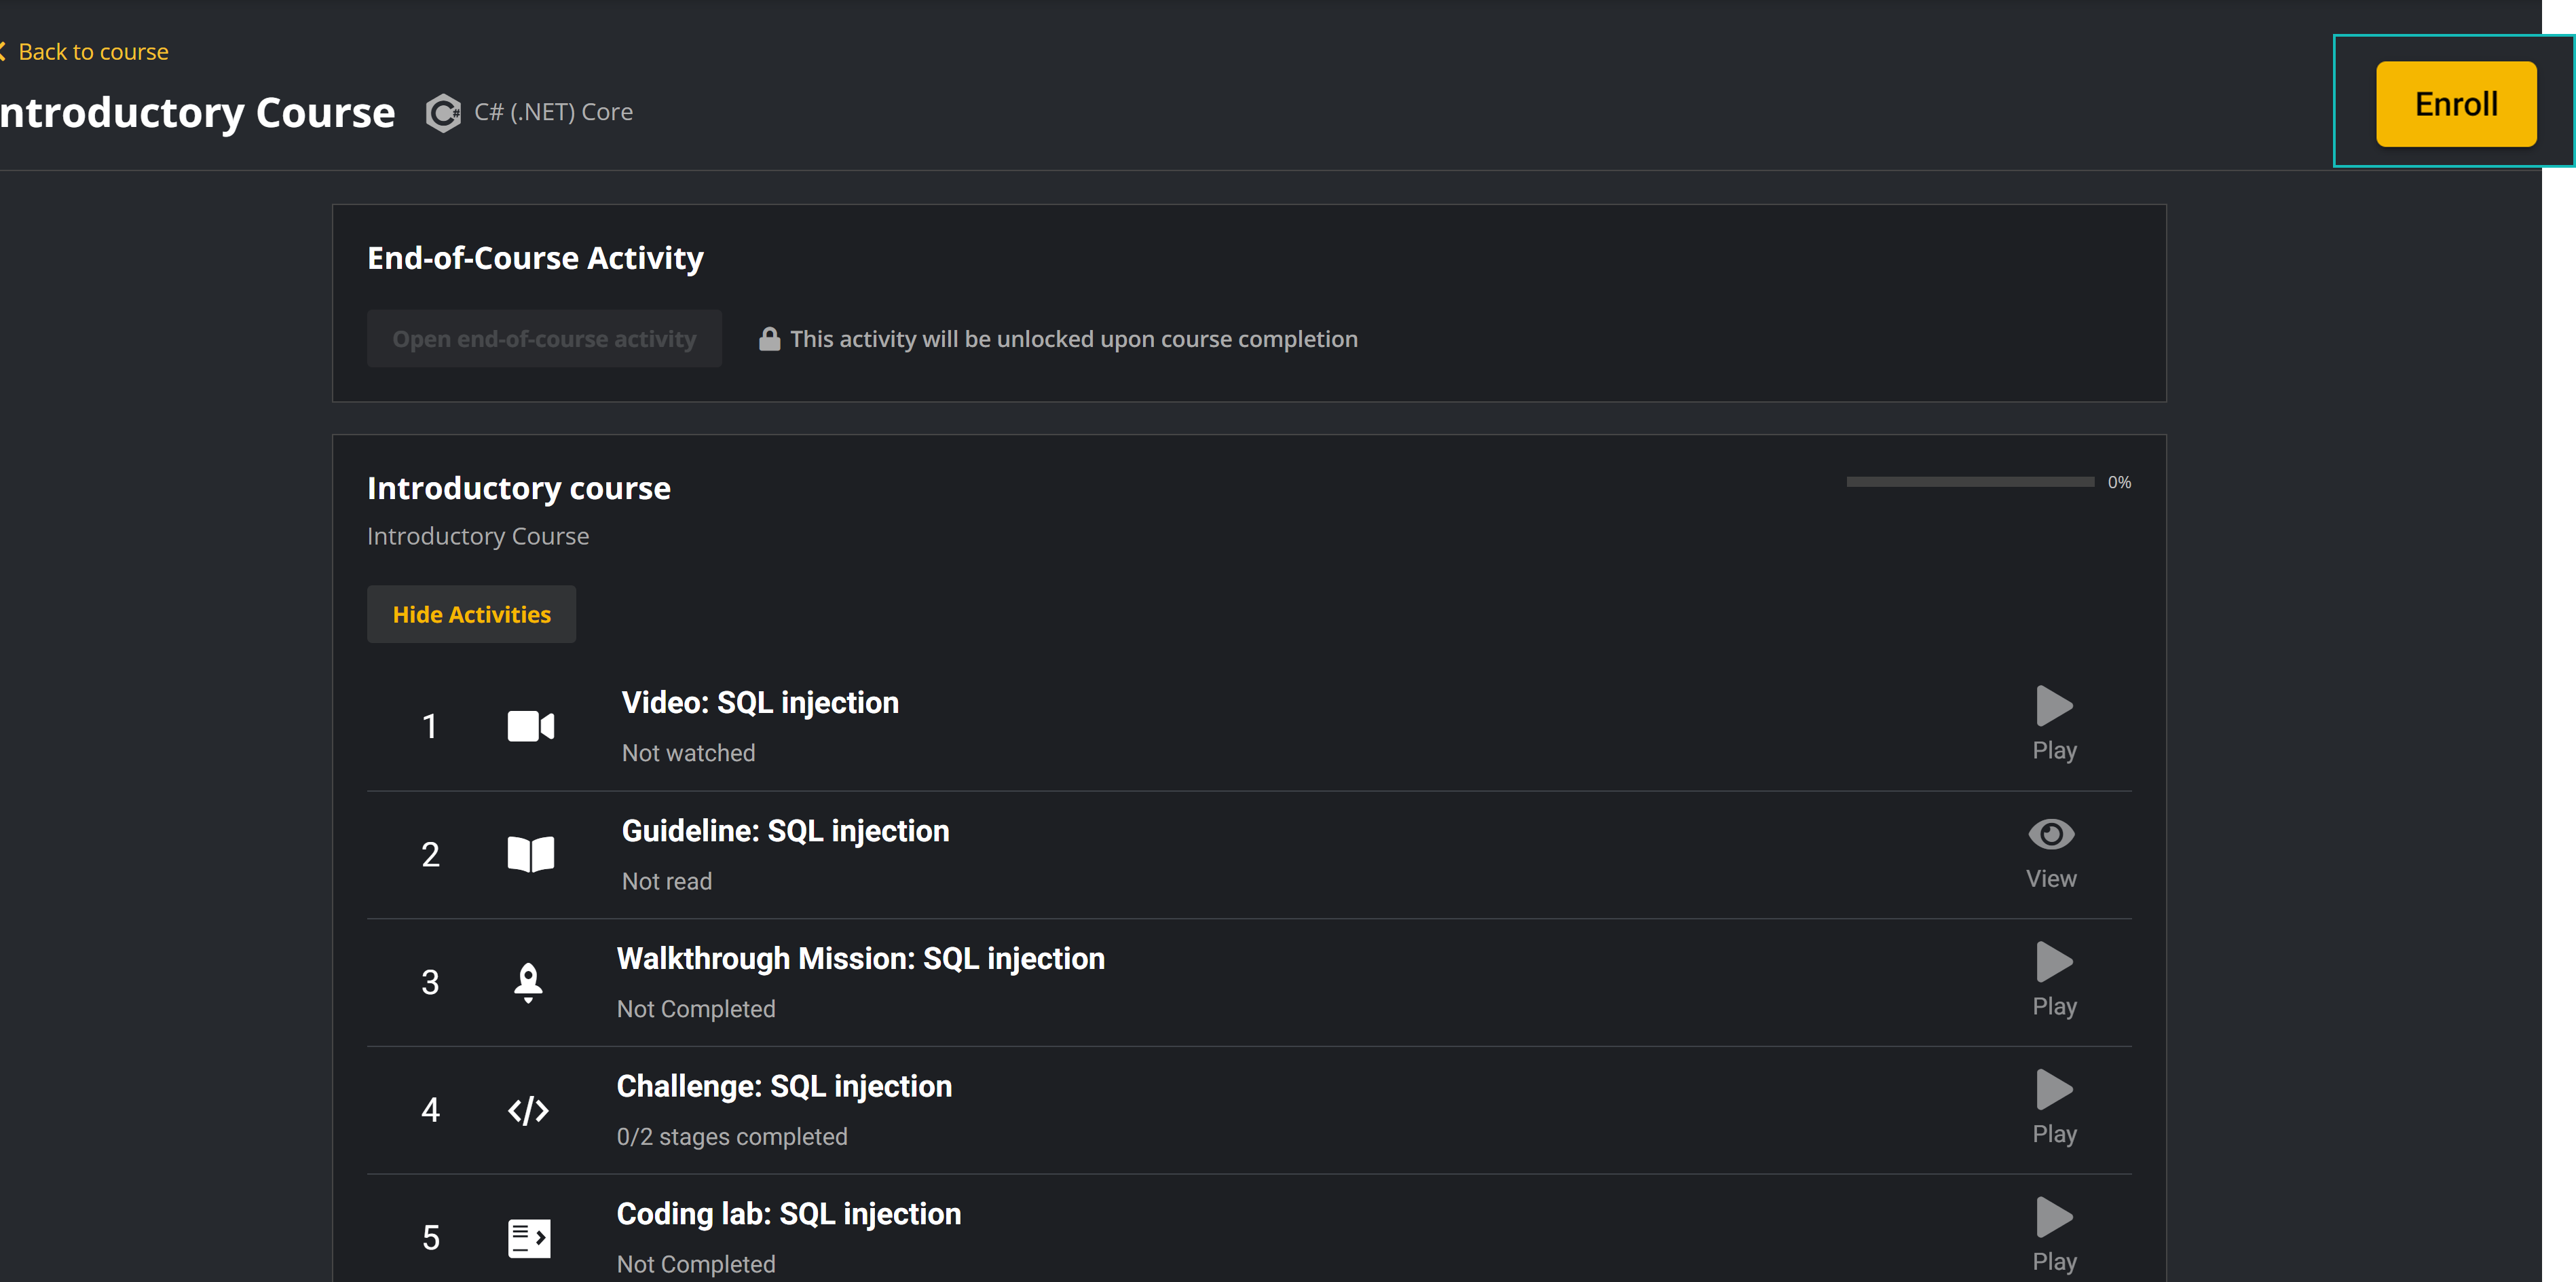This screenshot has width=2576, height=1282.
Task: Collapse list with Hide Activities button
Action: pyautogui.click(x=471, y=614)
